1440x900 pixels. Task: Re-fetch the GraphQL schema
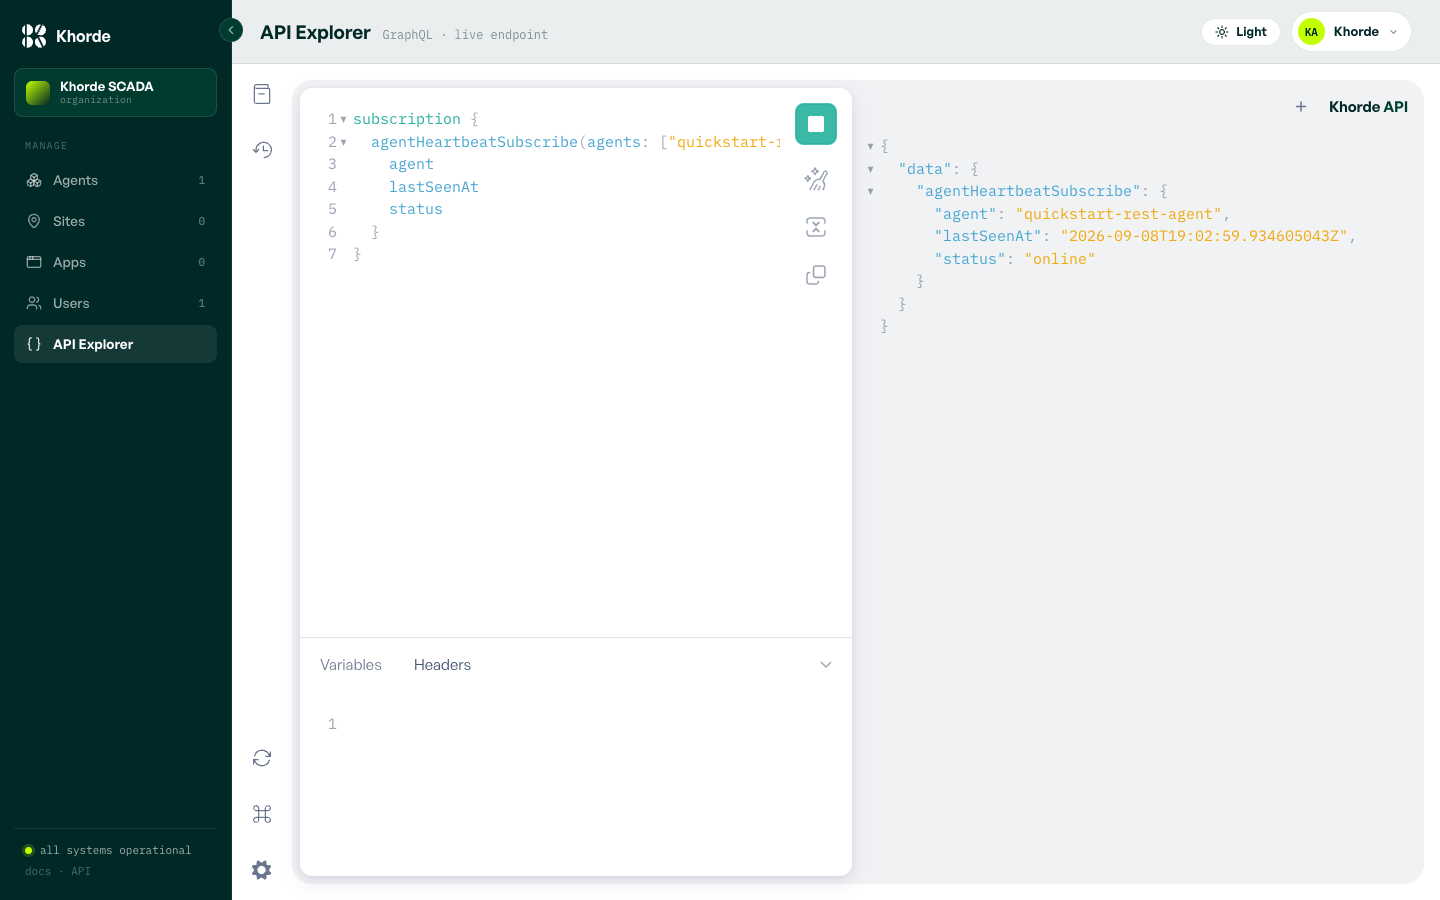coord(262,758)
